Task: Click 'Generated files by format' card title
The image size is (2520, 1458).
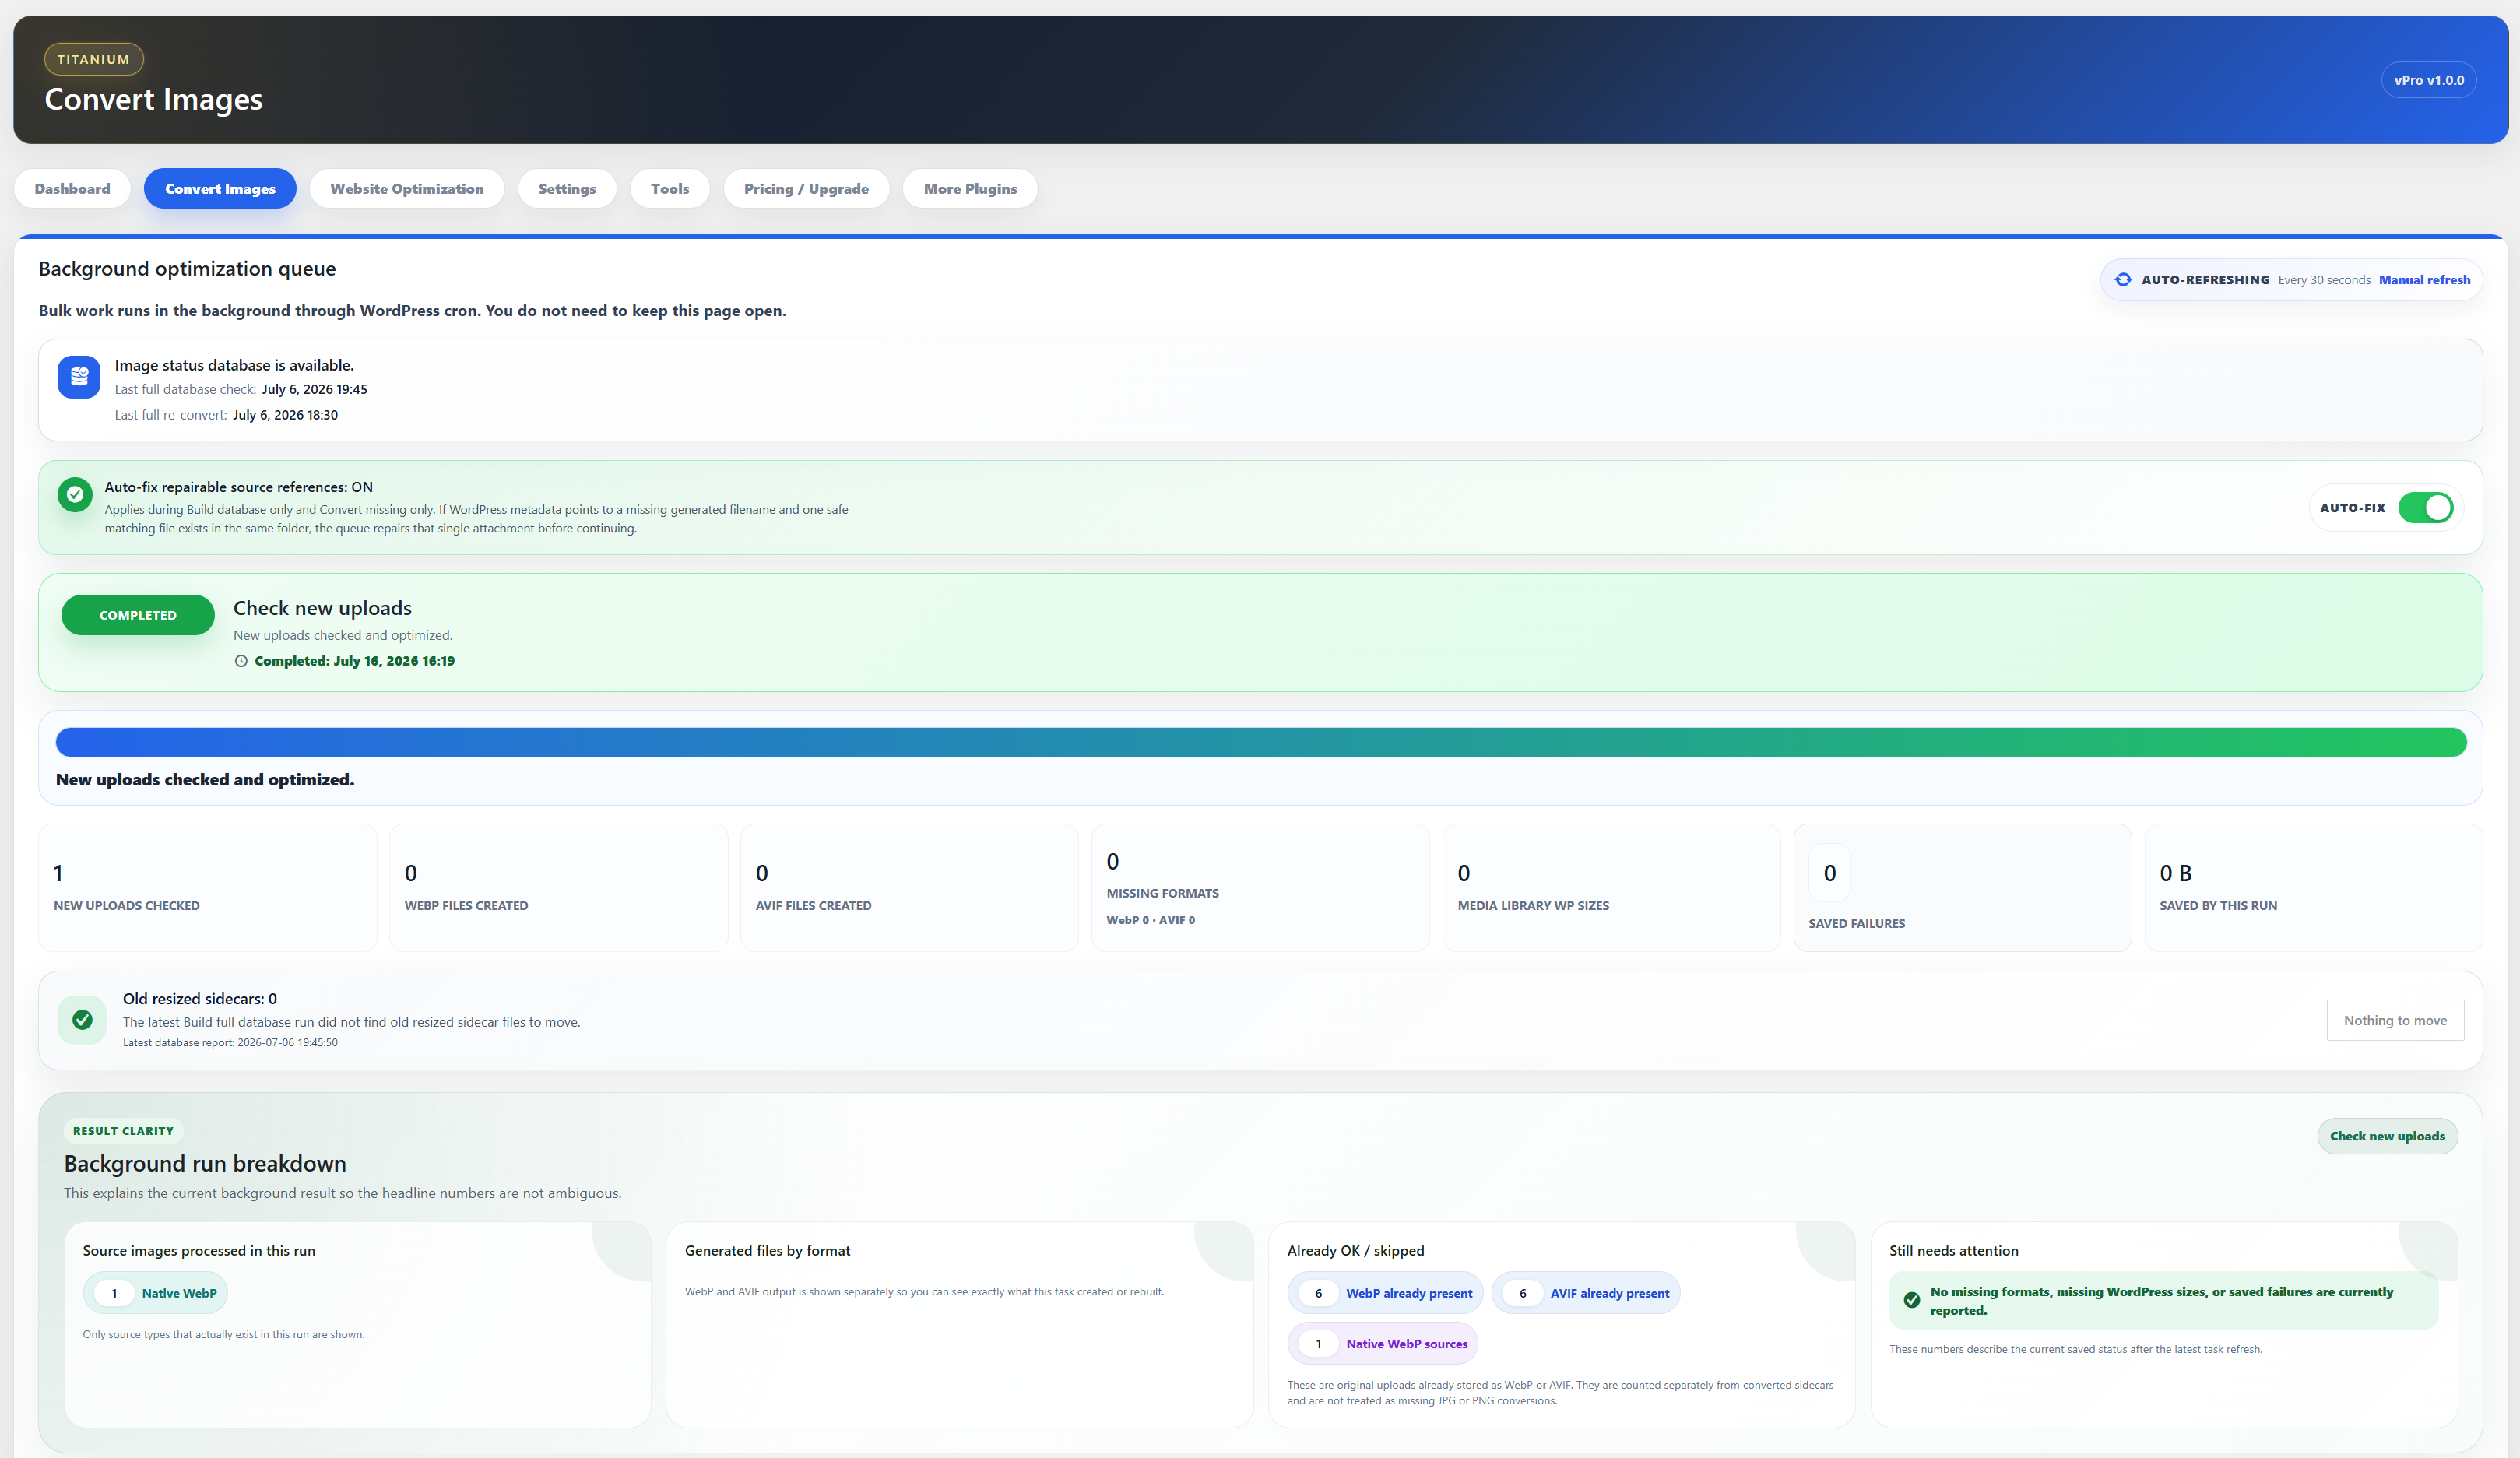Action: coord(767,1251)
